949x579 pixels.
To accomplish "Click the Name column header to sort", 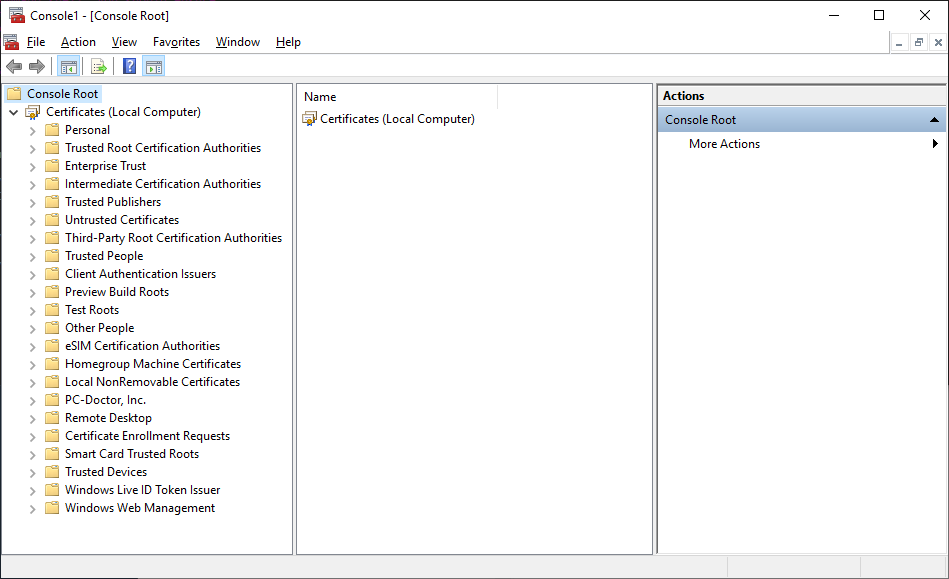I will click(319, 96).
